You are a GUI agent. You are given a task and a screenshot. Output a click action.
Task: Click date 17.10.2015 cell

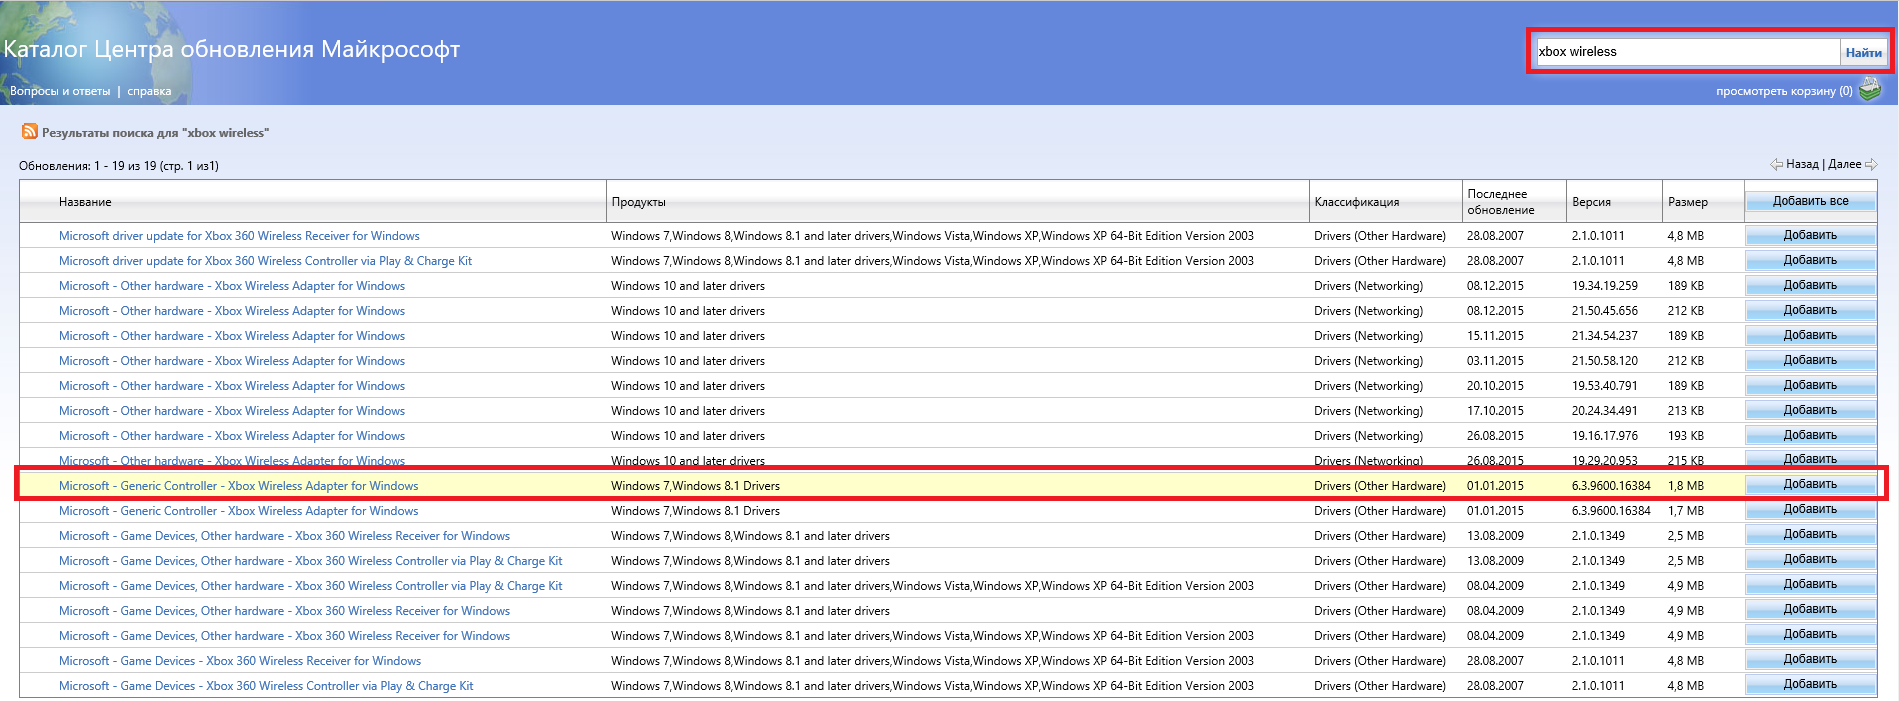click(x=1495, y=411)
